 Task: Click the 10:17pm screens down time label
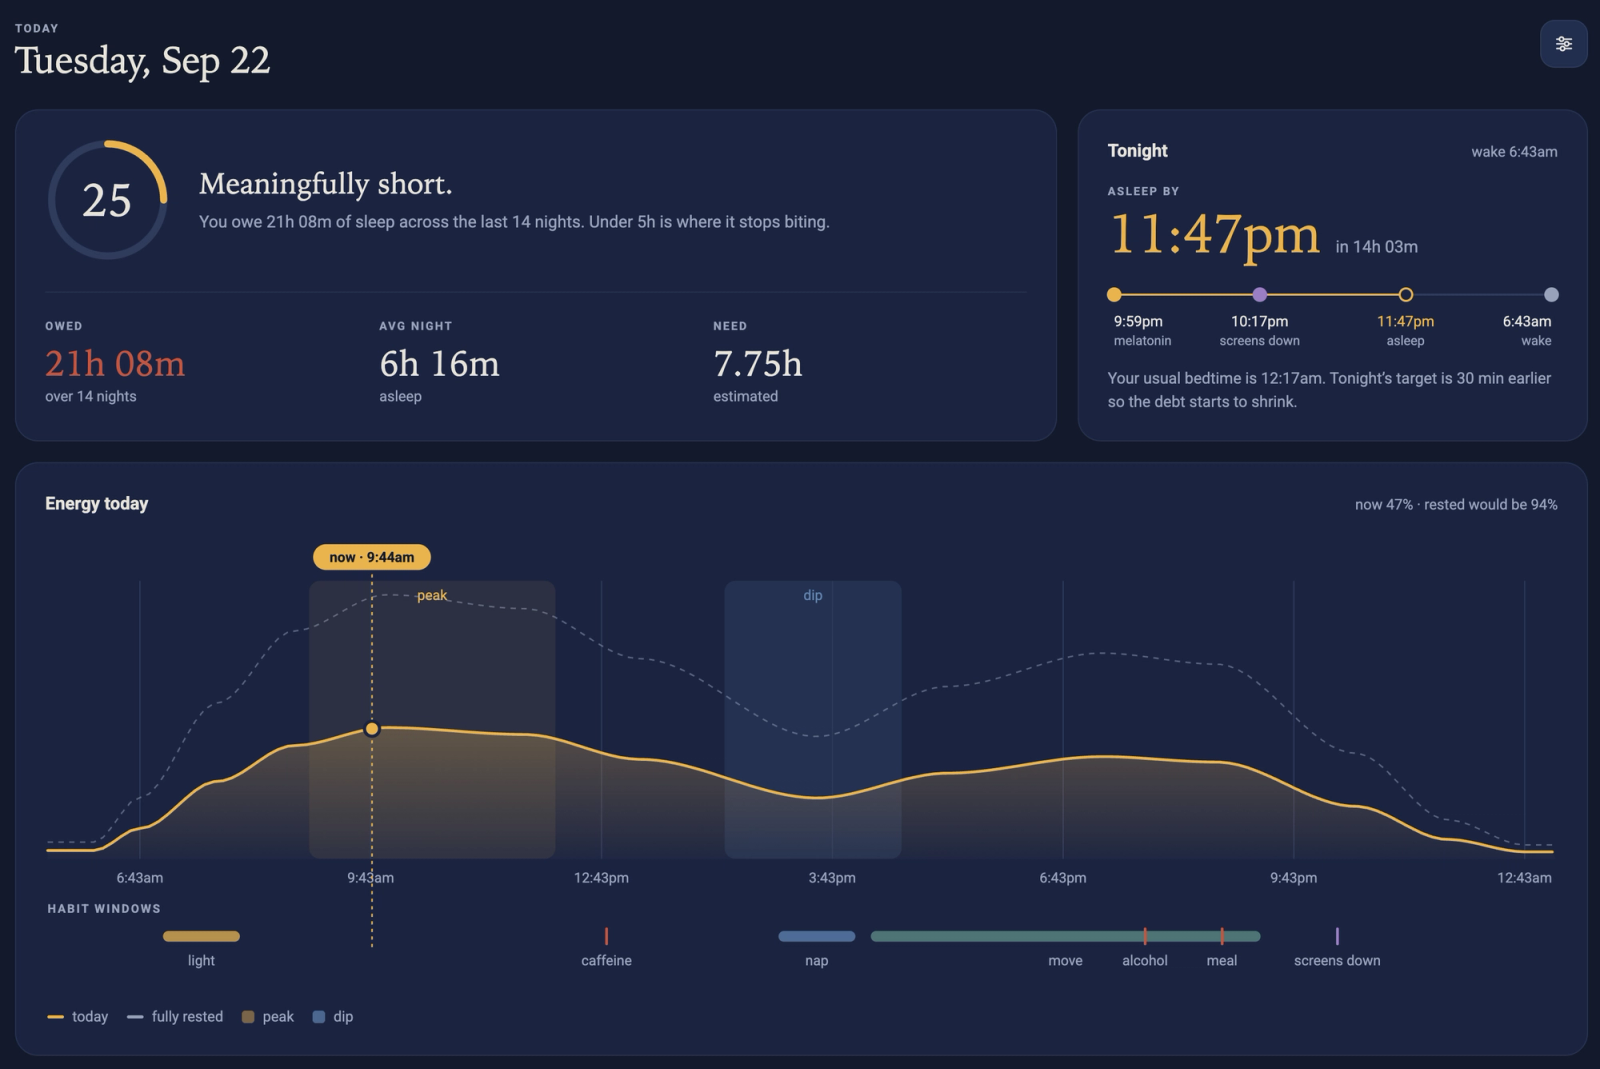pyautogui.click(x=1259, y=322)
